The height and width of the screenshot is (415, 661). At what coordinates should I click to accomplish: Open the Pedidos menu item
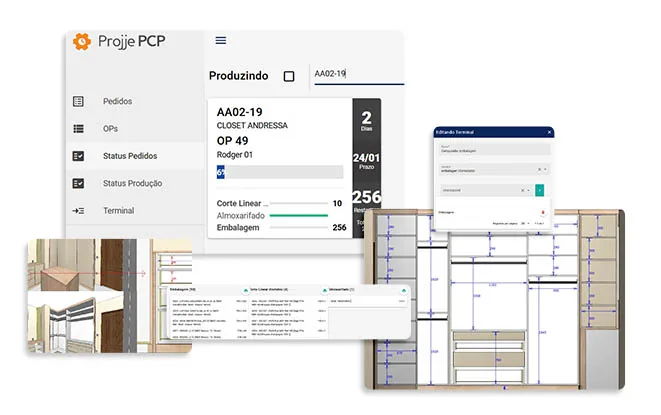click(117, 102)
